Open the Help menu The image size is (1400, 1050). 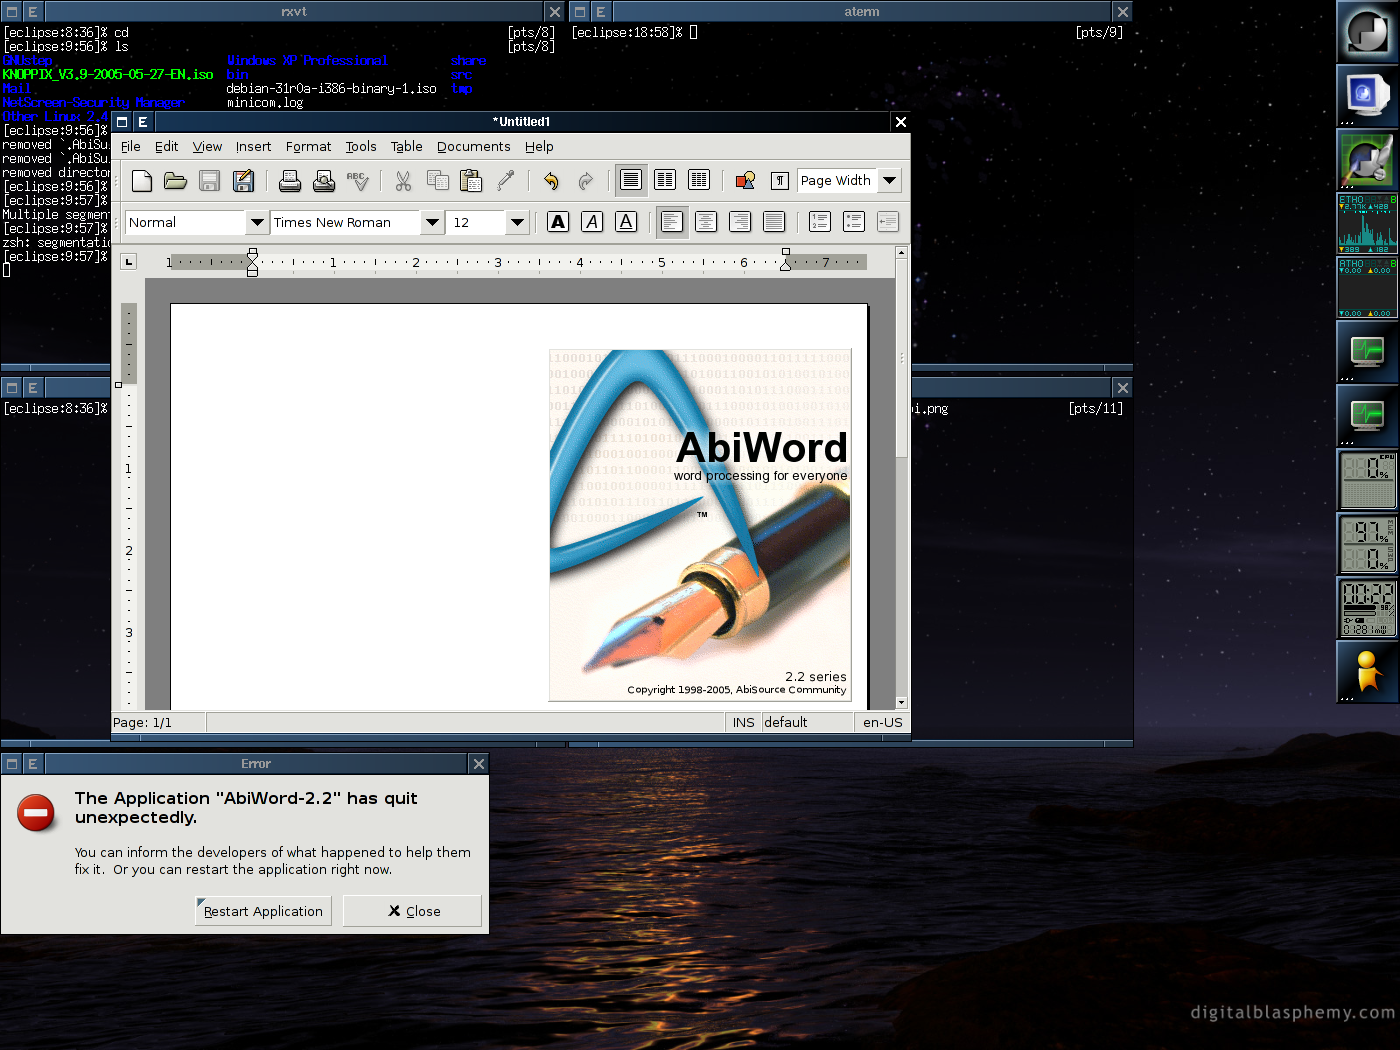[x=539, y=147]
